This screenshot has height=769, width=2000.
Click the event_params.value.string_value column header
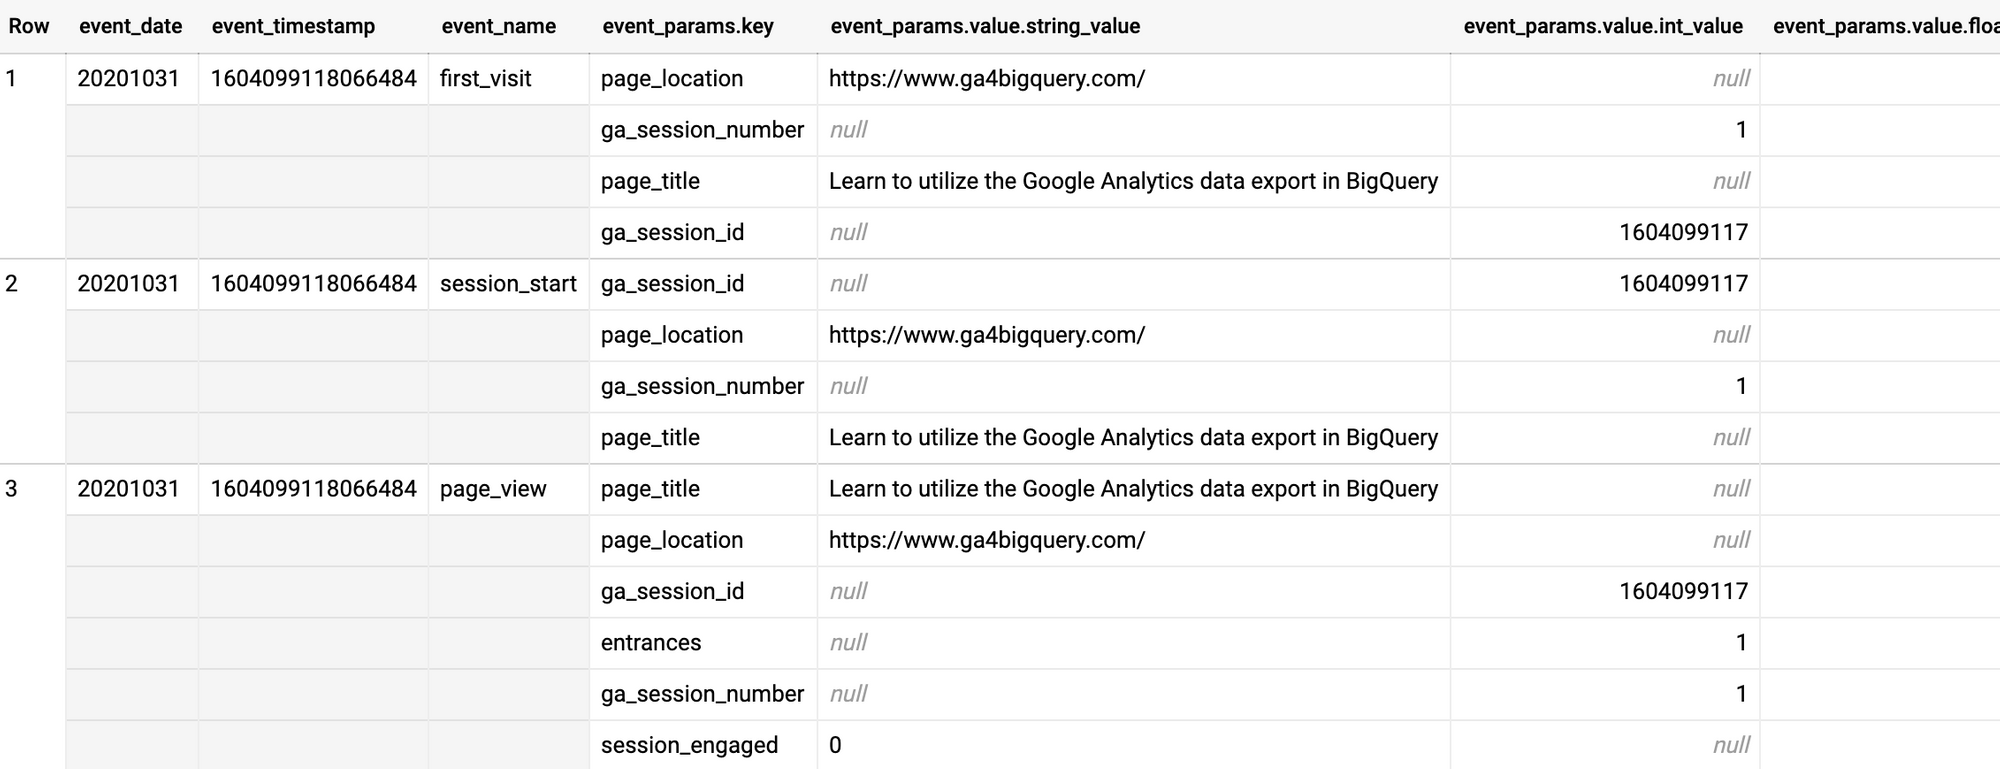click(984, 26)
